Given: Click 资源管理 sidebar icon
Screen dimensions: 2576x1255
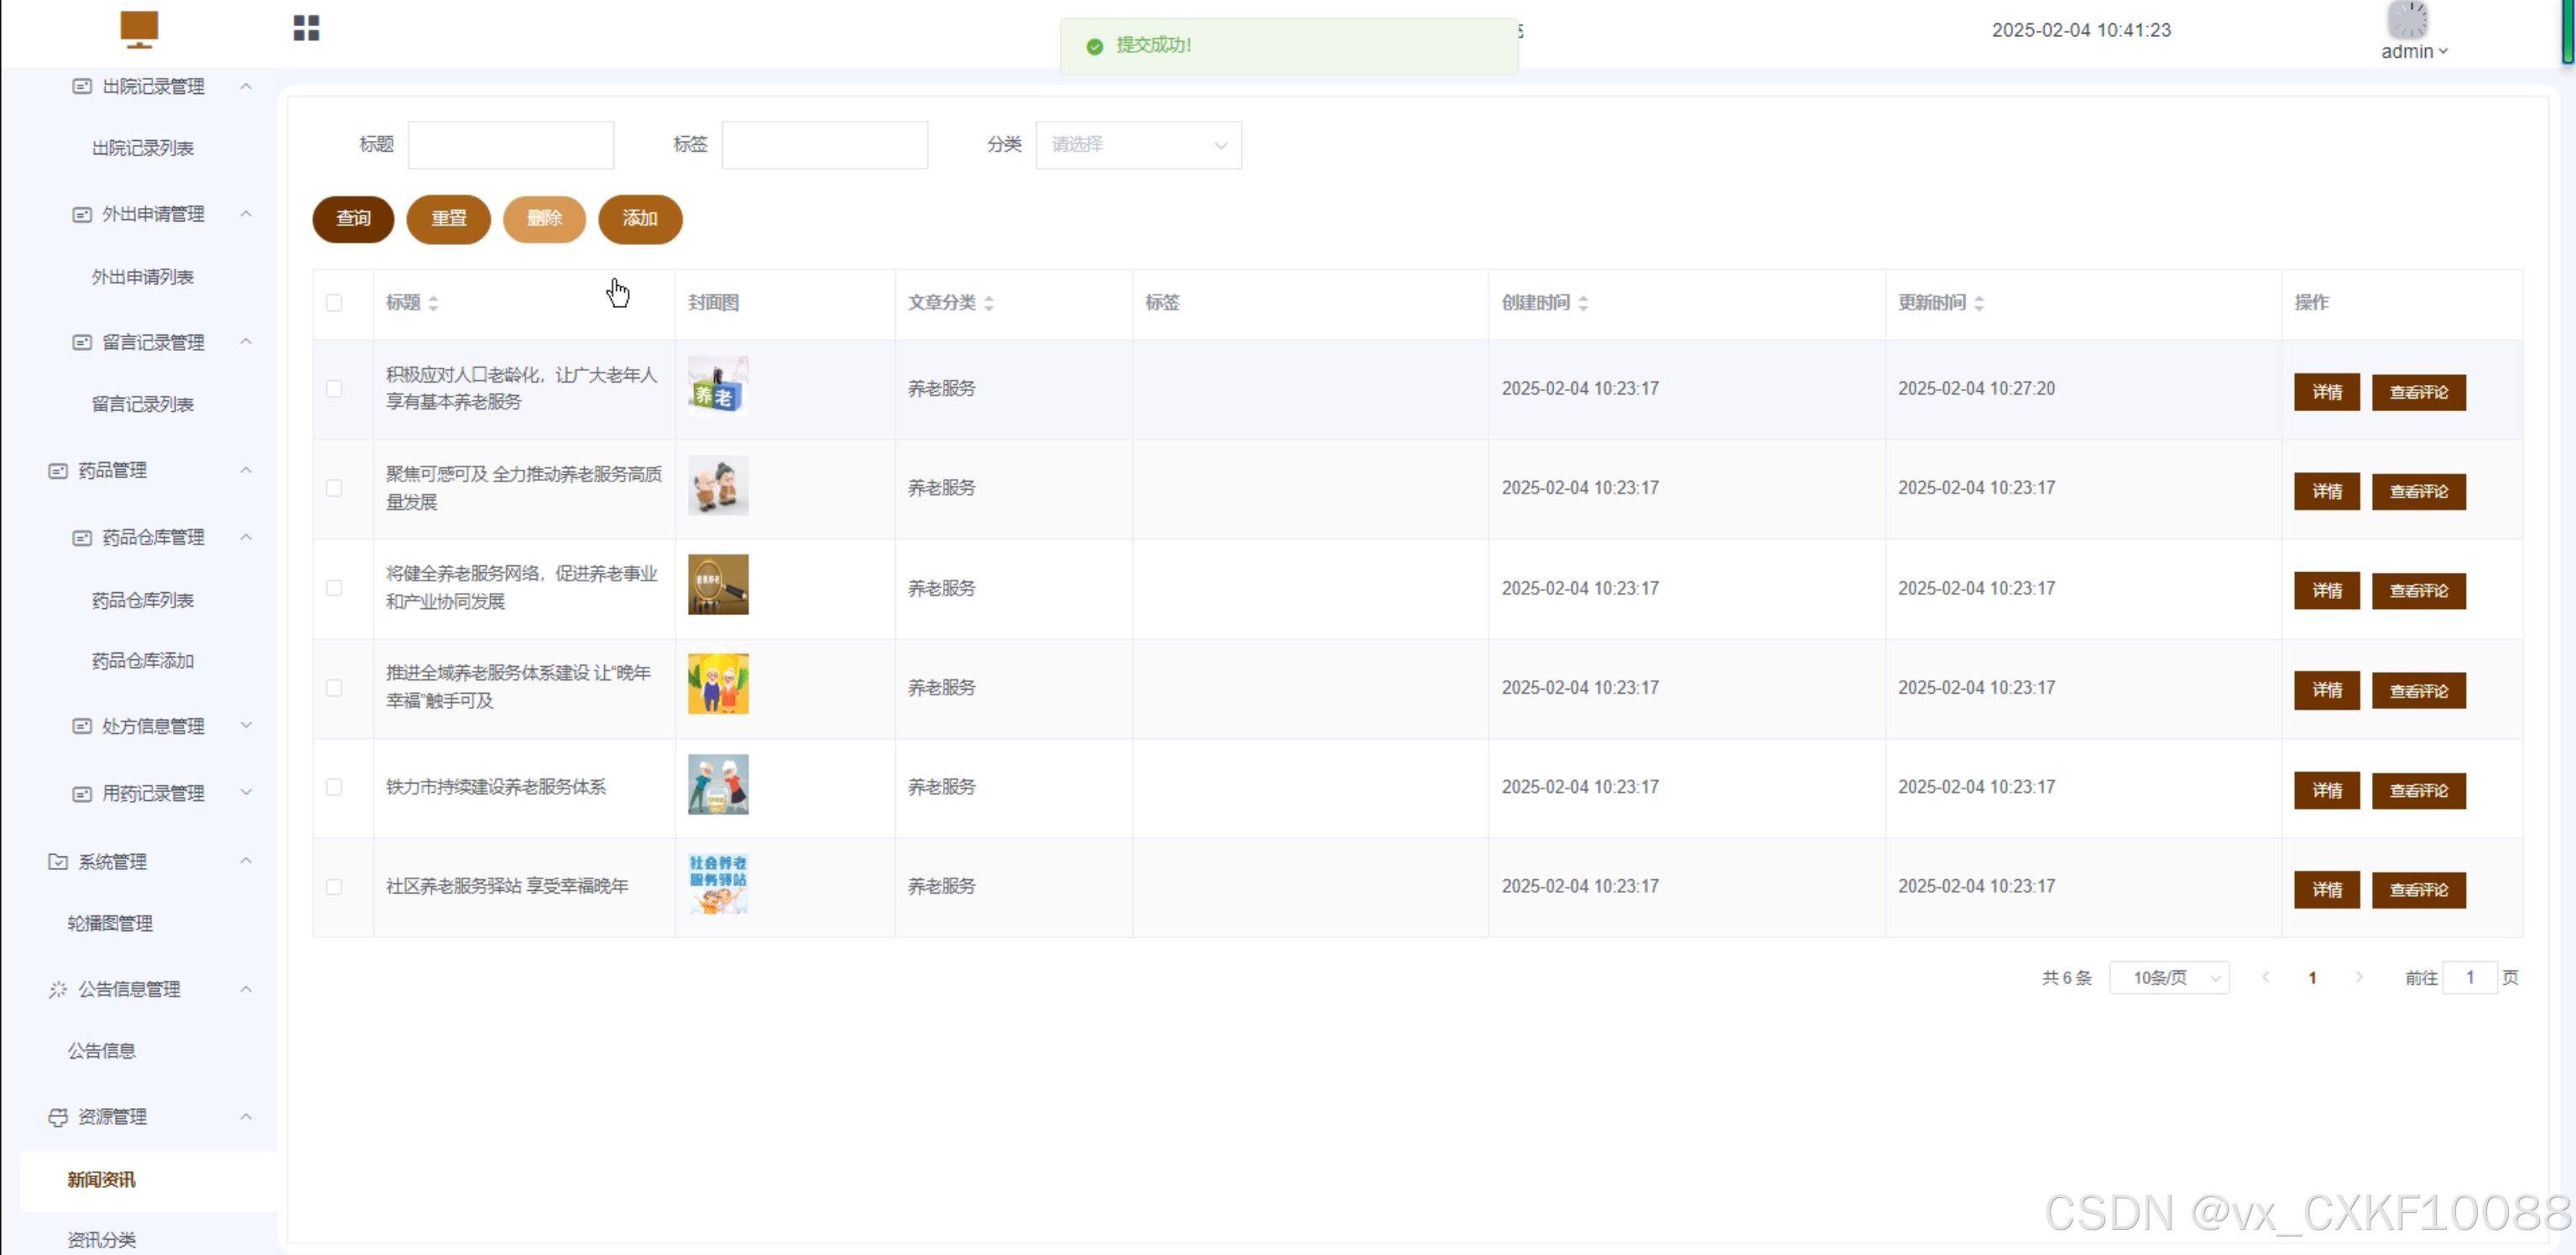Looking at the screenshot, I should (58, 1117).
